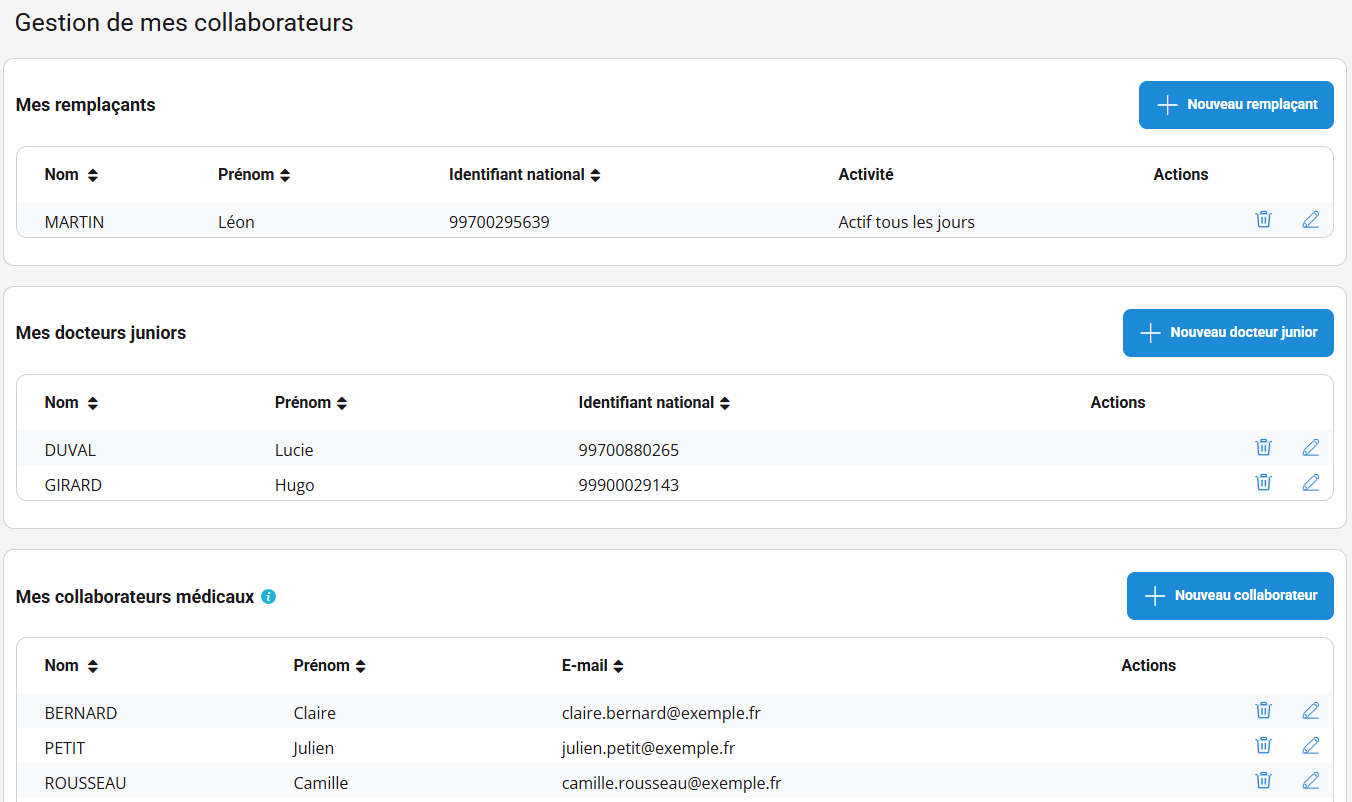Delete collaborator BERNARD Claire
This screenshot has width=1352, height=802.
click(1263, 710)
